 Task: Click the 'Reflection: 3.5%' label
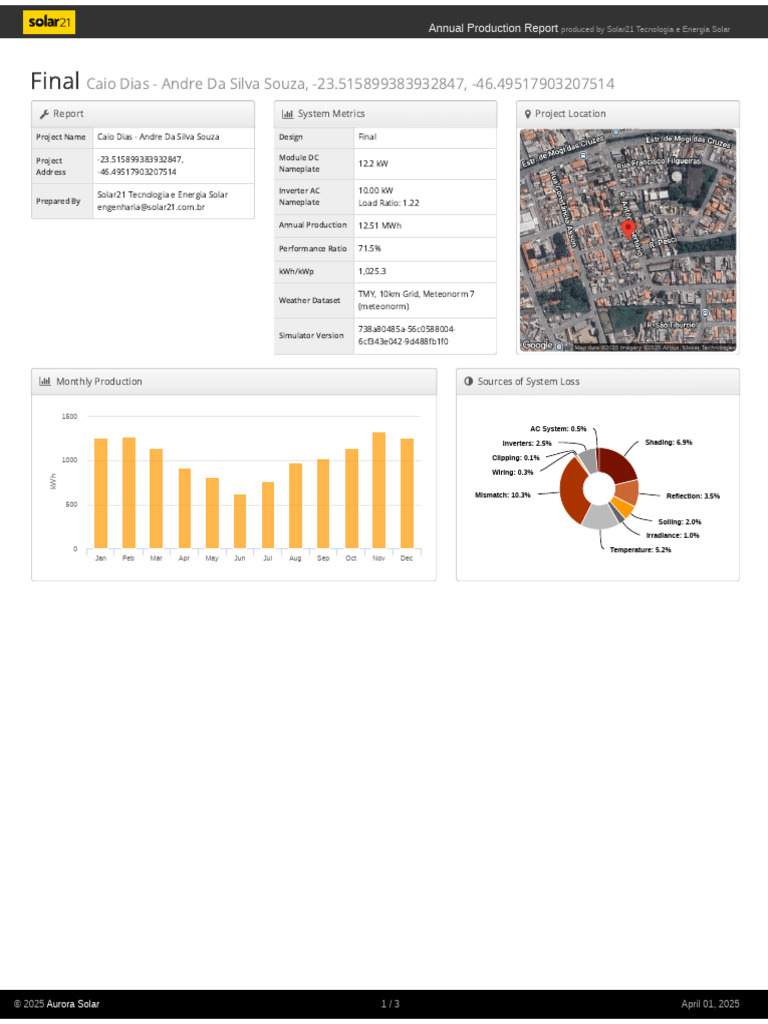[693, 496]
